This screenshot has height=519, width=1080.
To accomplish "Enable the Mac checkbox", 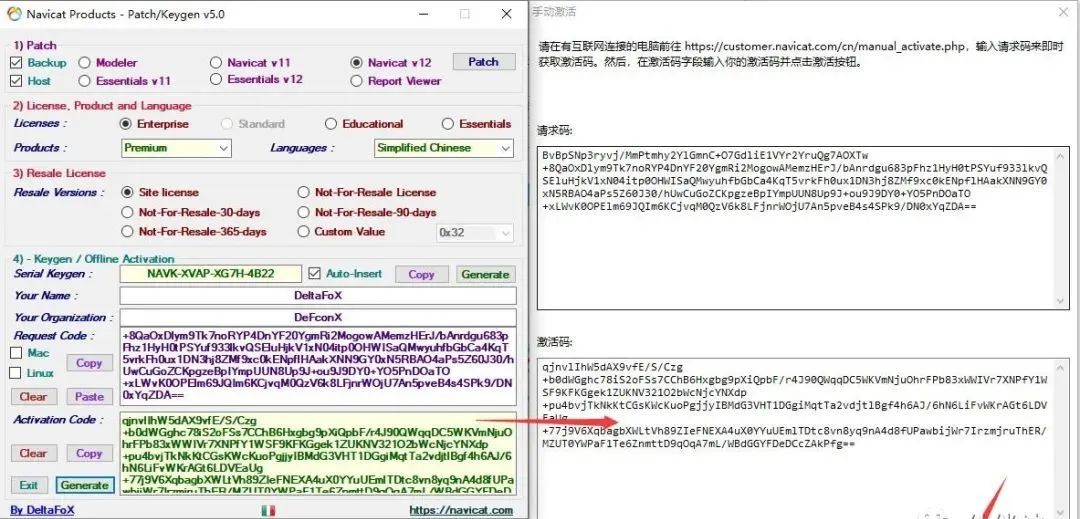I will [16, 353].
